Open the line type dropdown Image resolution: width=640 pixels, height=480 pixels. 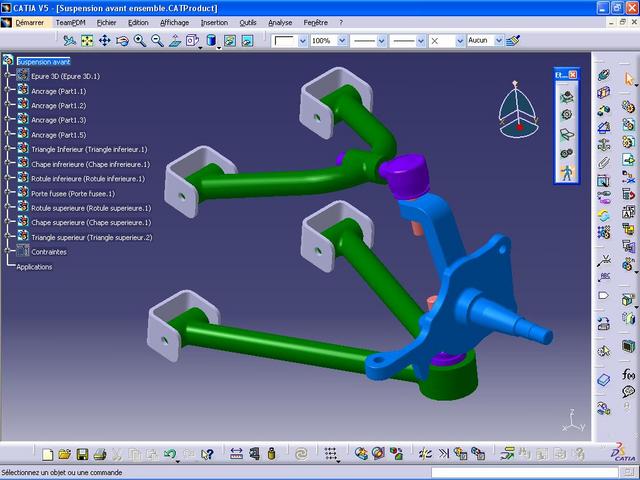[x=421, y=41]
